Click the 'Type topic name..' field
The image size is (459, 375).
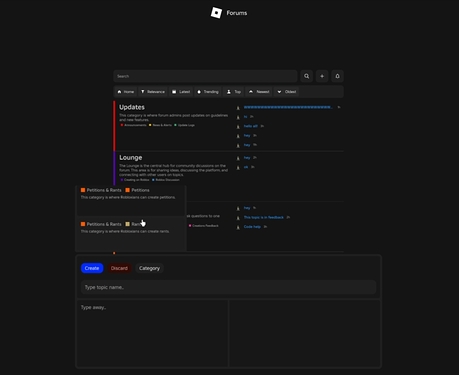229,287
